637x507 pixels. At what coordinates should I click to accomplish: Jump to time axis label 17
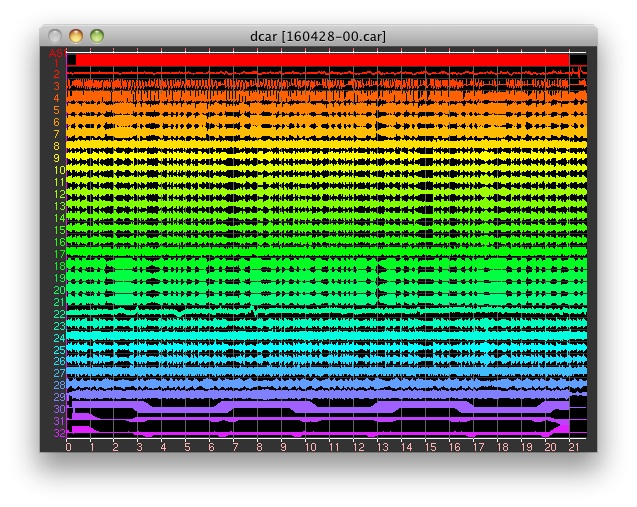(479, 447)
